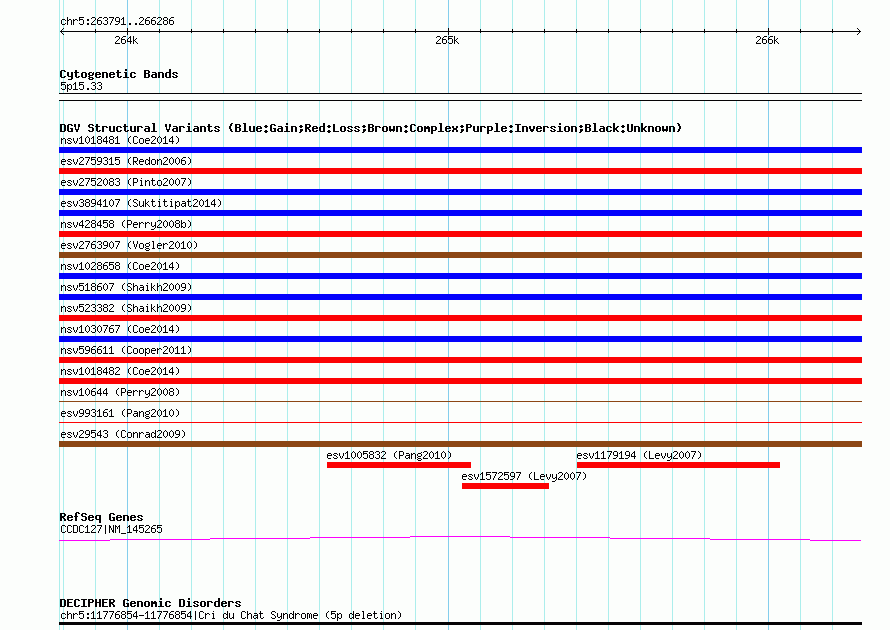Open the nsv1018481 (Coe2014) variant label
This screenshot has height=630, width=890.
[x=120, y=140]
